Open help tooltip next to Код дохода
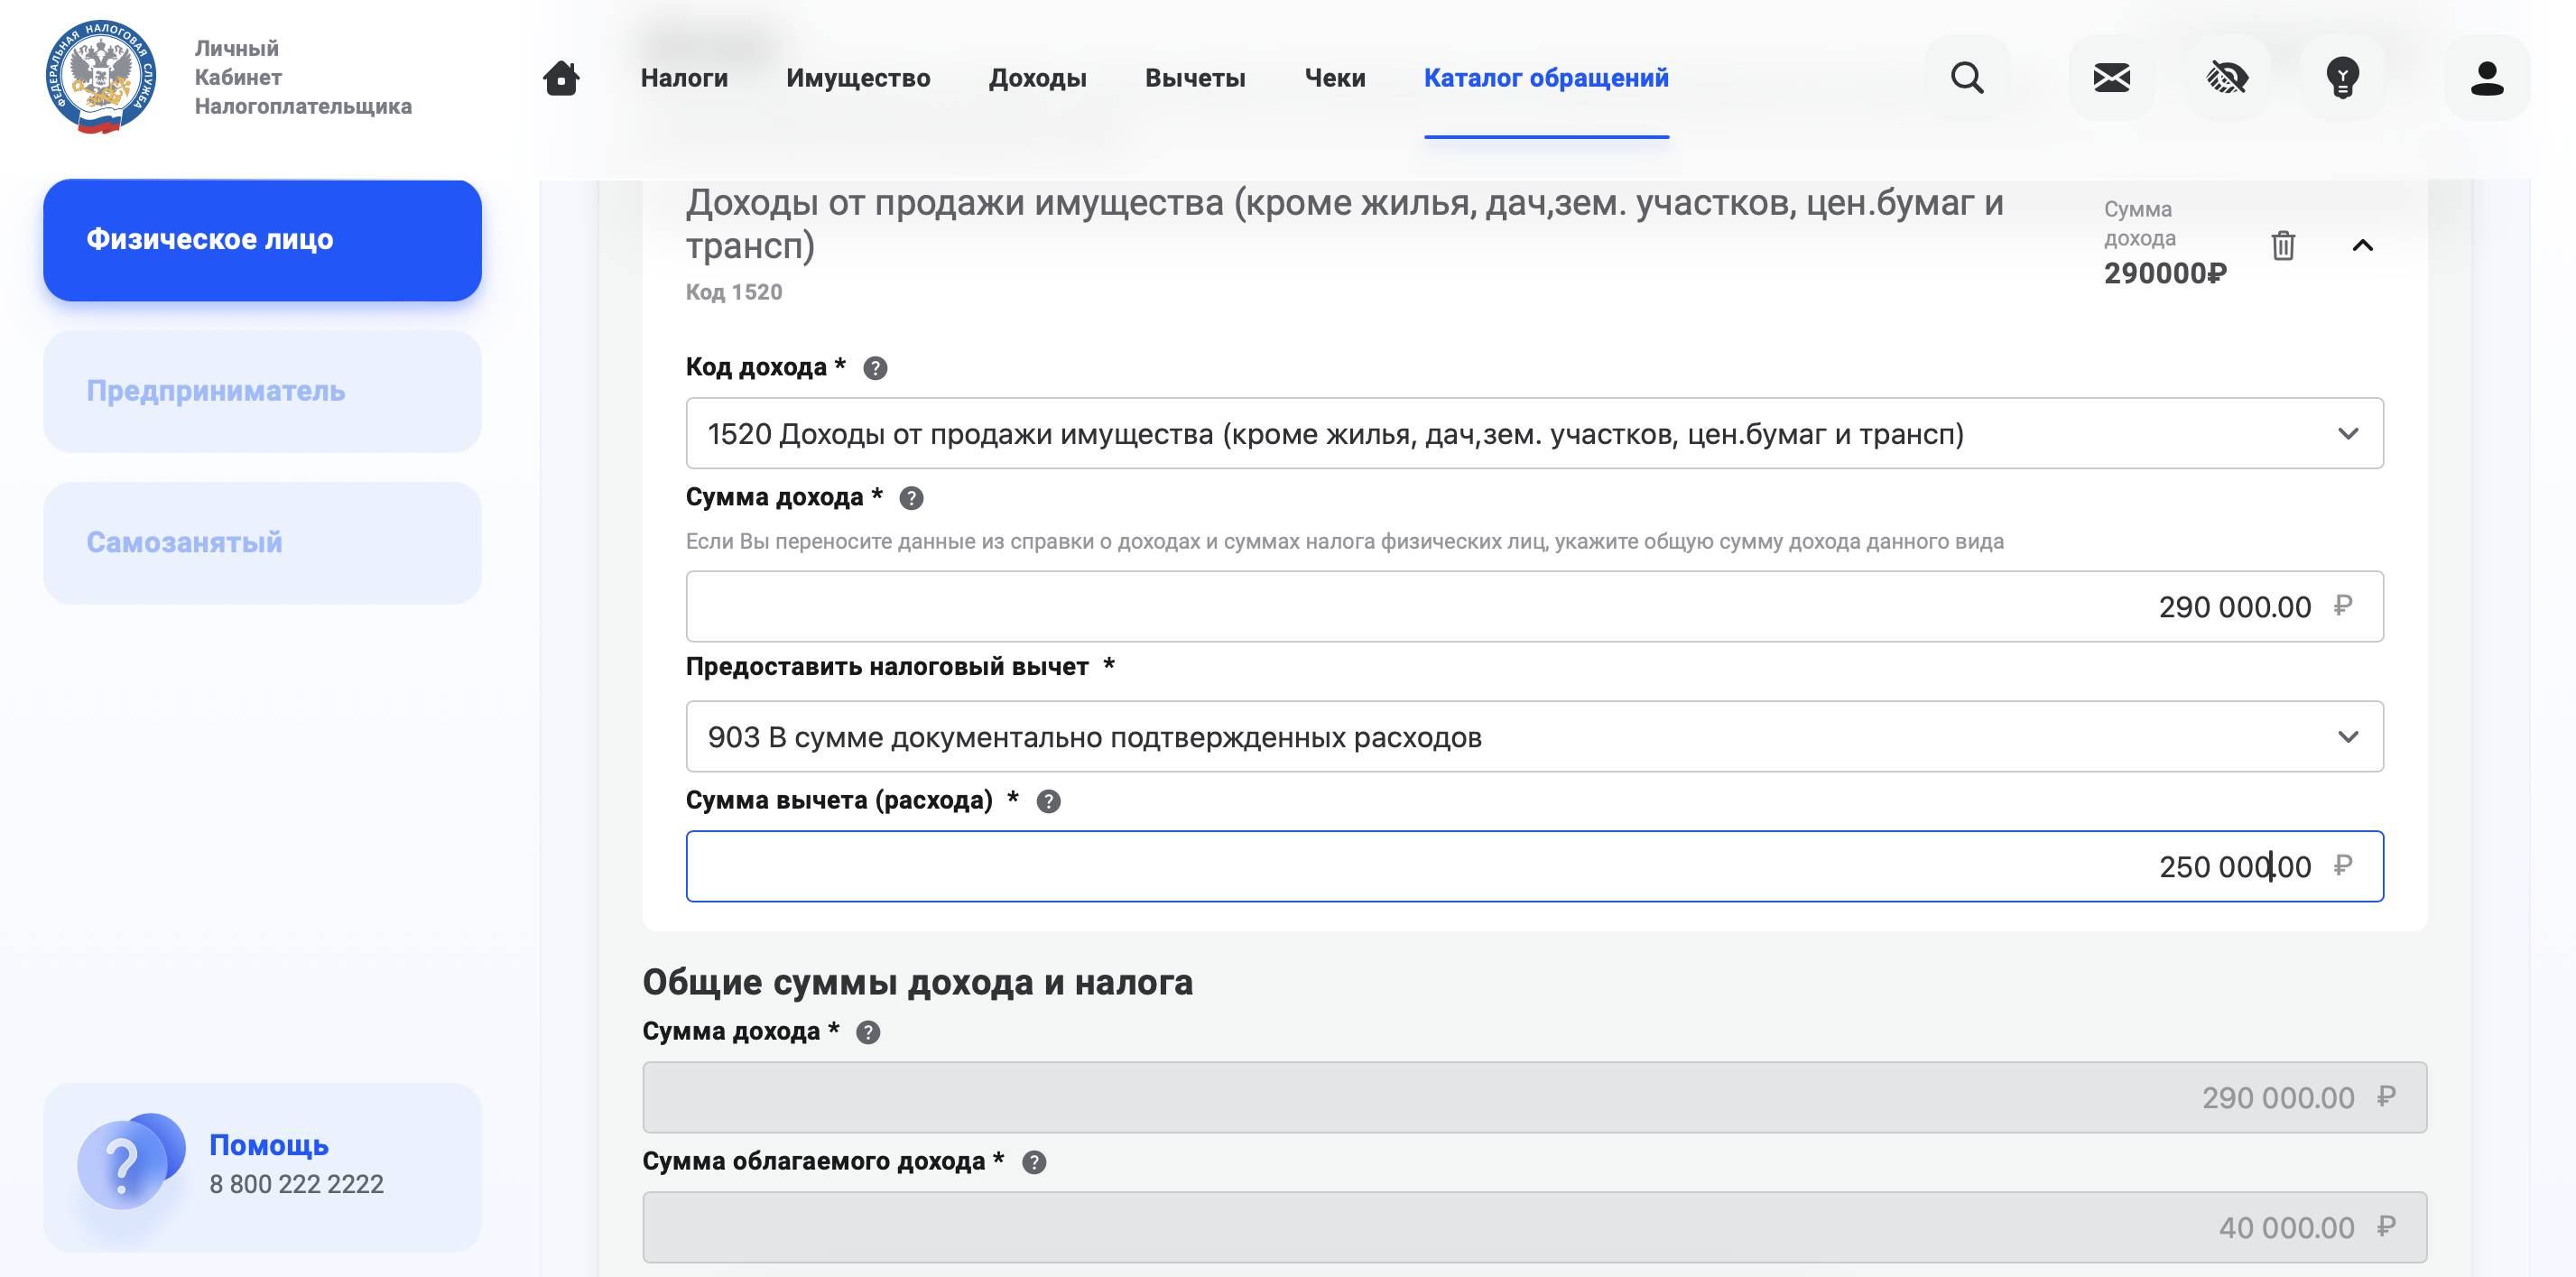The width and height of the screenshot is (2576, 1277). tap(875, 369)
